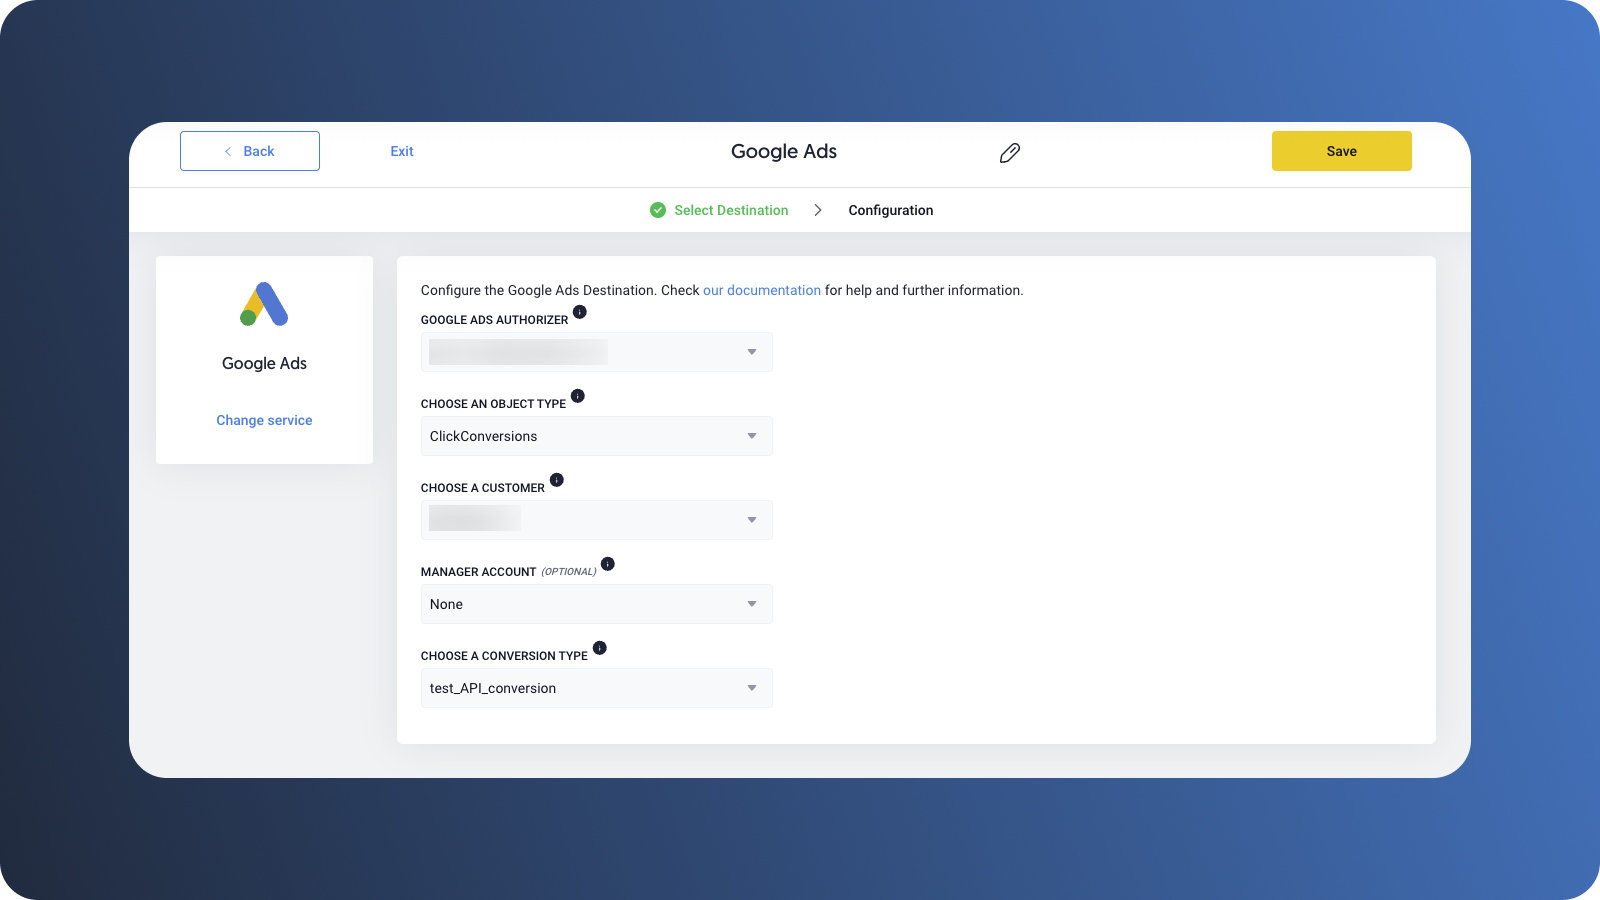Click info icon beside Choose an Object Type
The height and width of the screenshot is (900, 1600).
tap(578, 396)
